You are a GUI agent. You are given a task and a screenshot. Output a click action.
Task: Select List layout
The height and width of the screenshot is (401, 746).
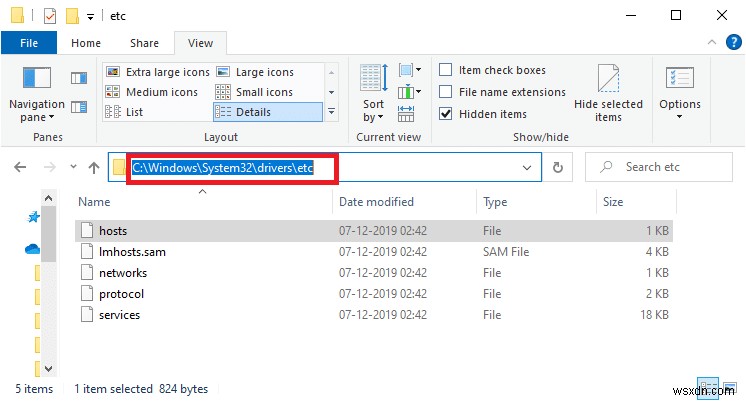(x=124, y=112)
